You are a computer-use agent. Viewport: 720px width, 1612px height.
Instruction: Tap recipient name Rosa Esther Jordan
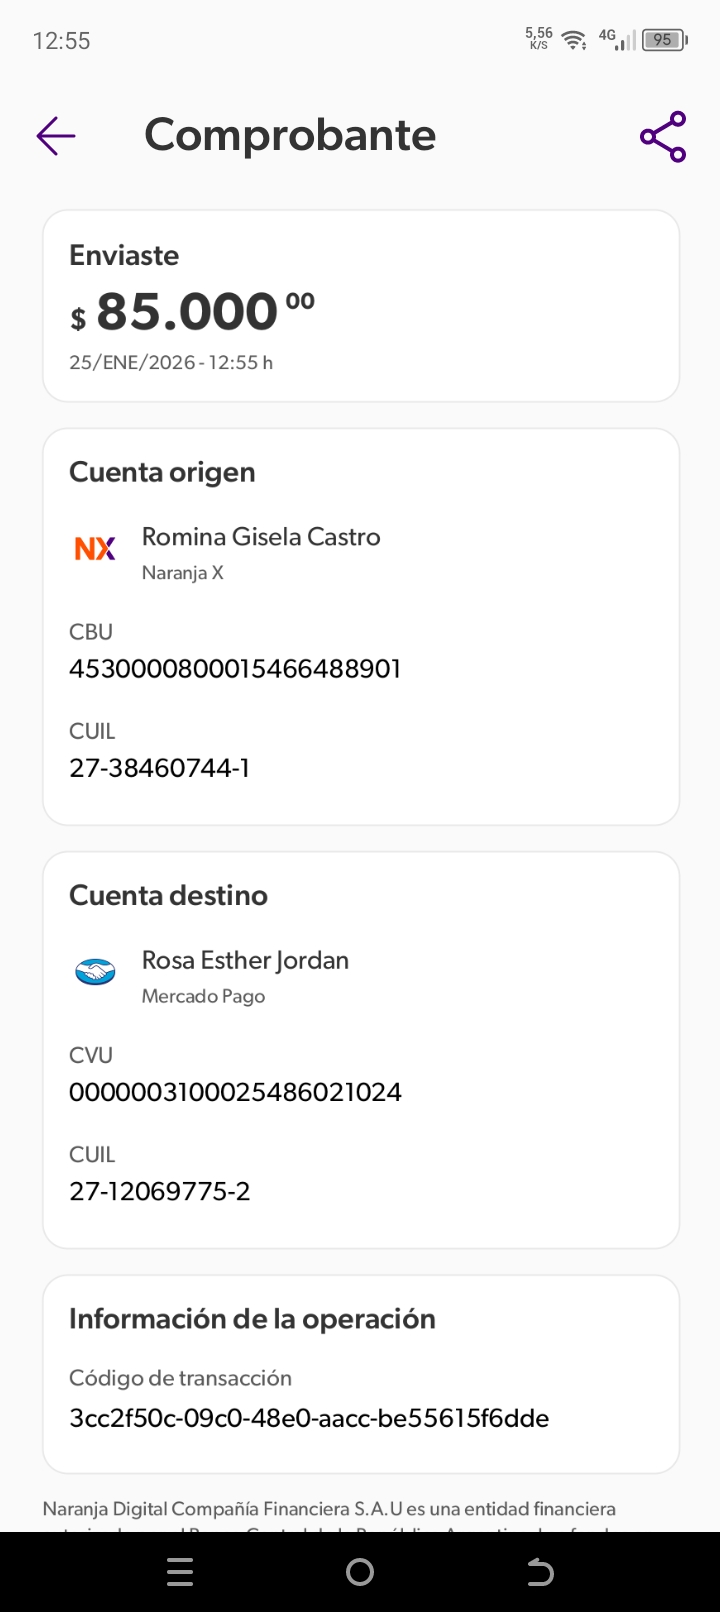tap(245, 960)
